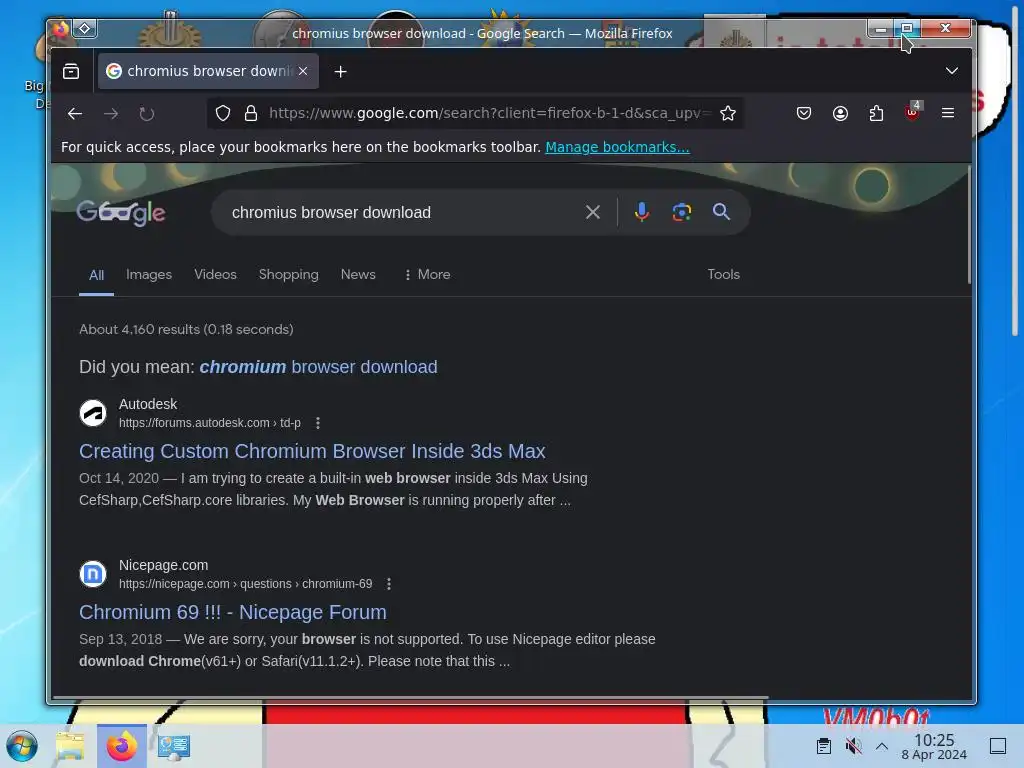Open the file manager from taskbar
The width and height of the screenshot is (1024, 768).
pyautogui.click(x=71, y=746)
